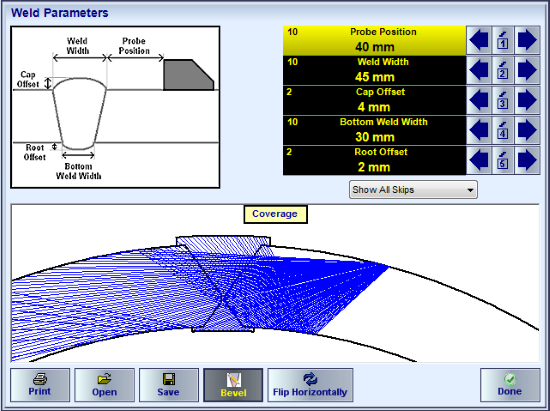The width and height of the screenshot is (550, 411).
Task: Open the Show All Skips dropdown
Action: pos(413,190)
